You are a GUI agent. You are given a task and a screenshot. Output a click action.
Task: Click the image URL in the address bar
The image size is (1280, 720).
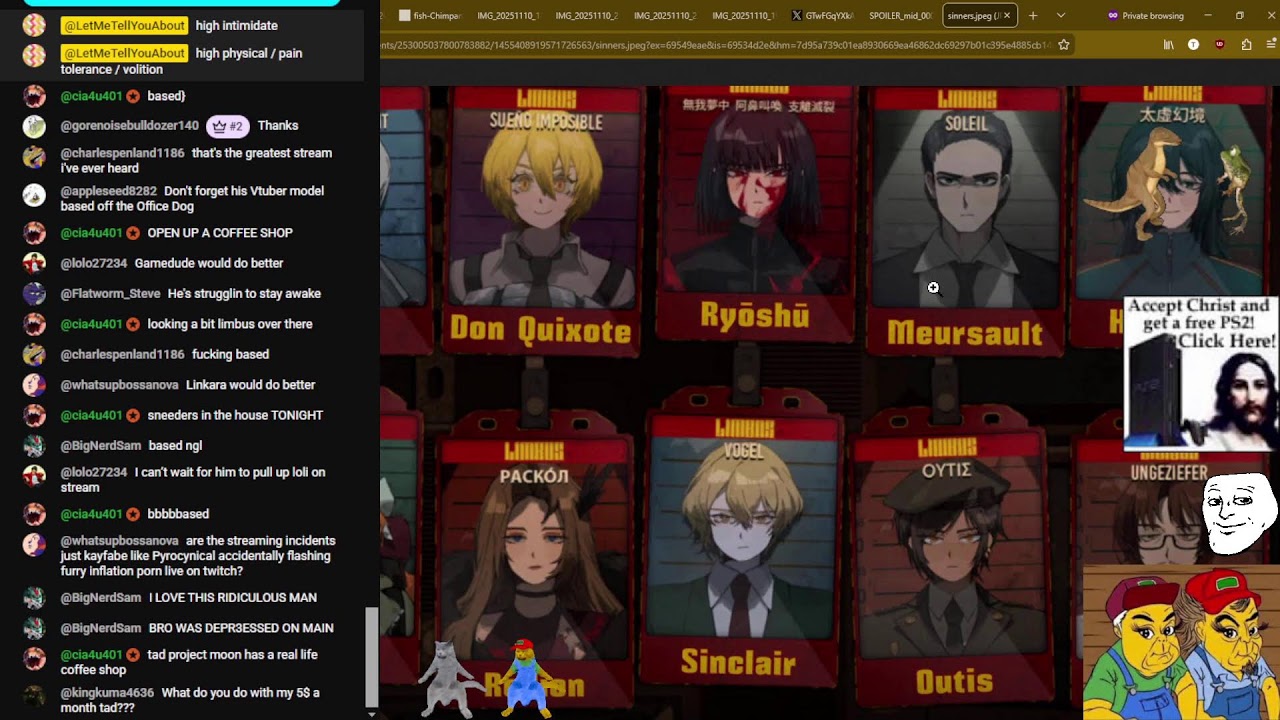click(715, 44)
